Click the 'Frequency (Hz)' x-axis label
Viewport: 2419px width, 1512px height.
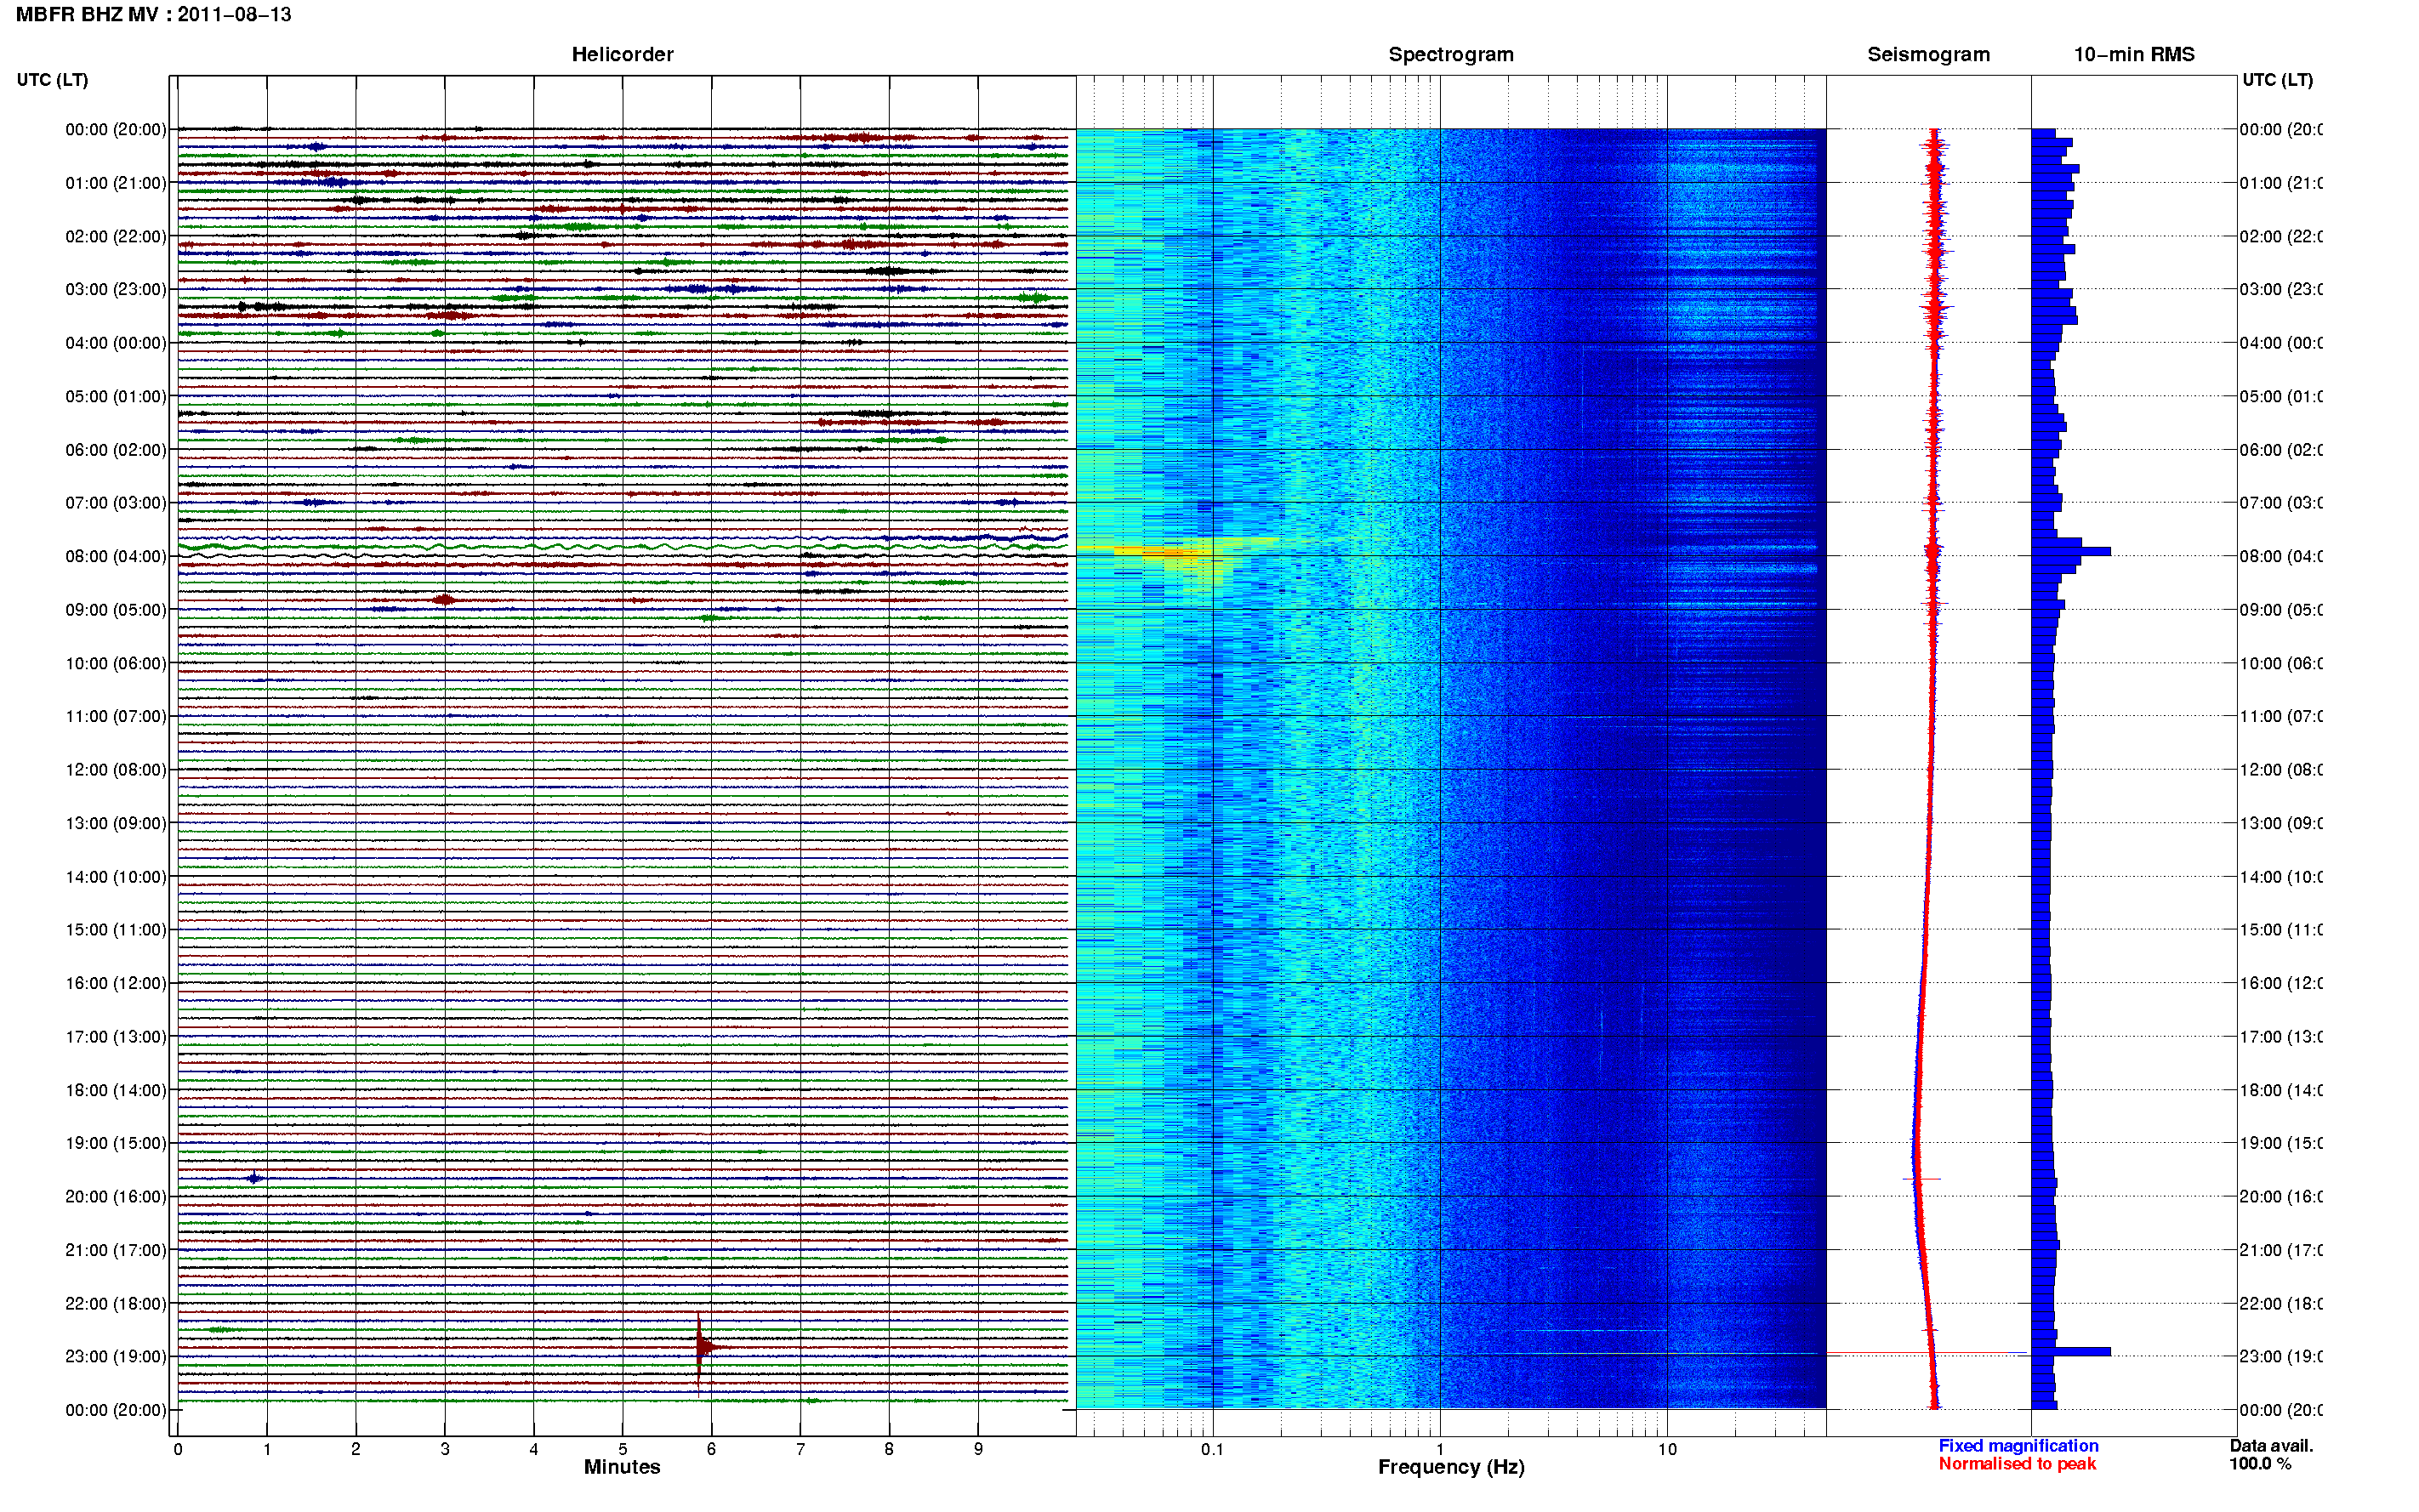(1451, 1467)
